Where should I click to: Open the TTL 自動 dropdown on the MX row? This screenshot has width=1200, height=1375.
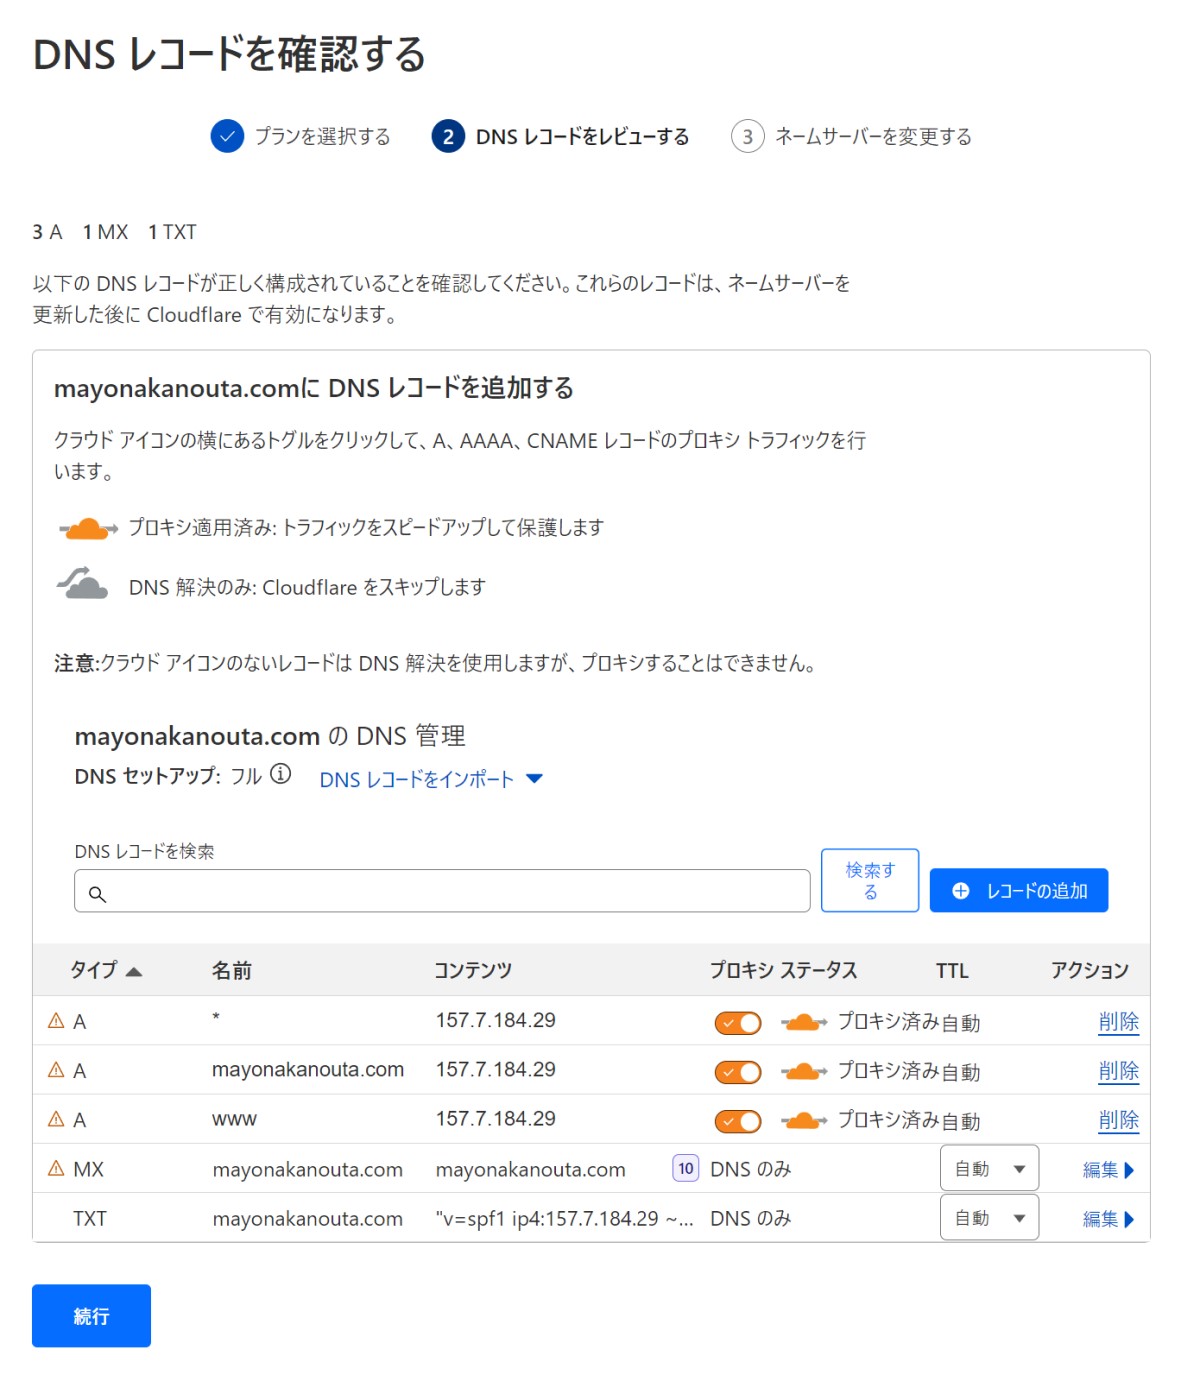[x=989, y=1168]
